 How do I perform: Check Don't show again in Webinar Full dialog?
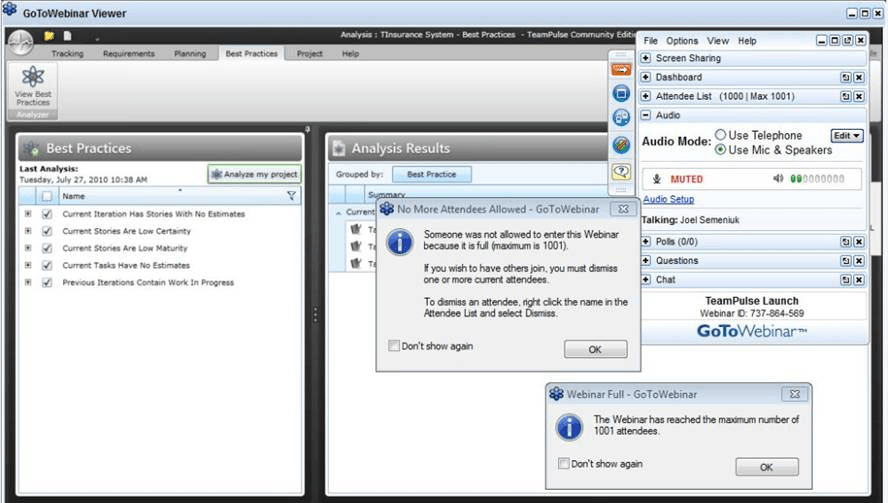tap(563, 463)
